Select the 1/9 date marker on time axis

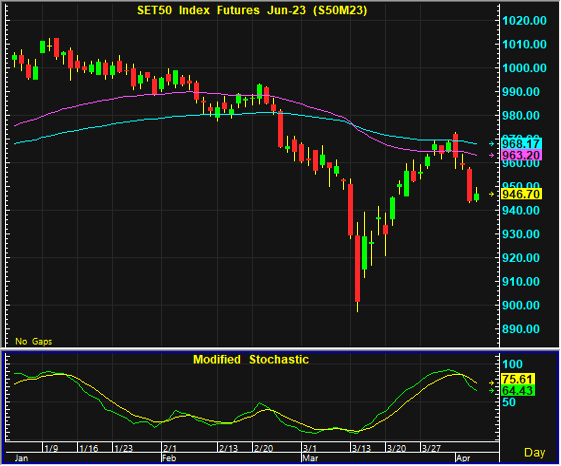pyautogui.click(x=51, y=448)
